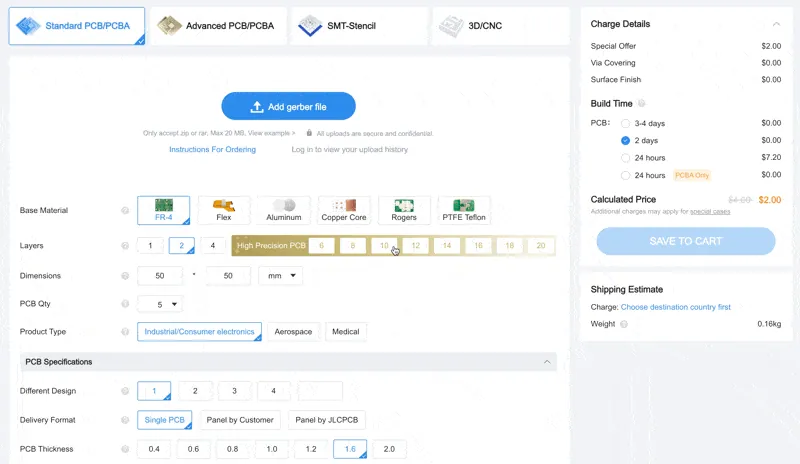Click Log in to view upload history
Image resolution: width=800 pixels, height=464 pixels.
[x=349, y=150]
